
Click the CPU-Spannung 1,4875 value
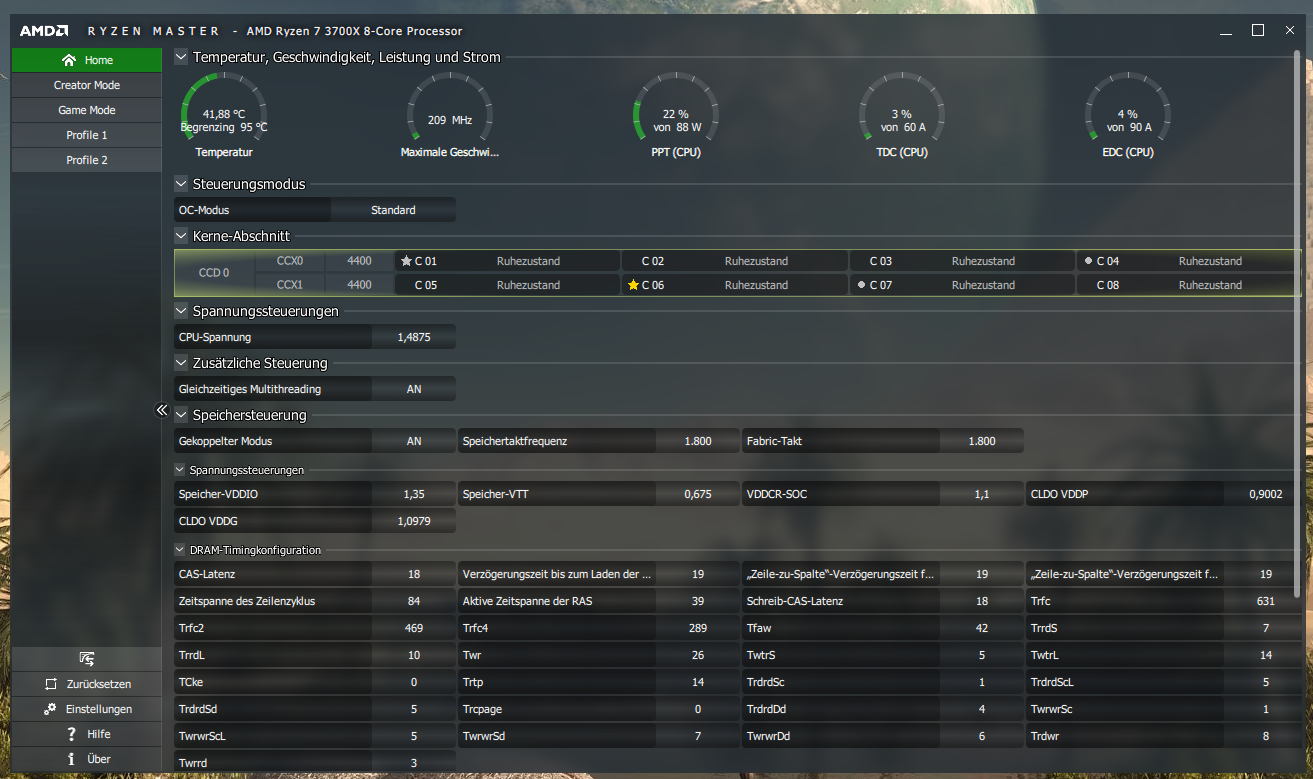[x=414, y=337]
